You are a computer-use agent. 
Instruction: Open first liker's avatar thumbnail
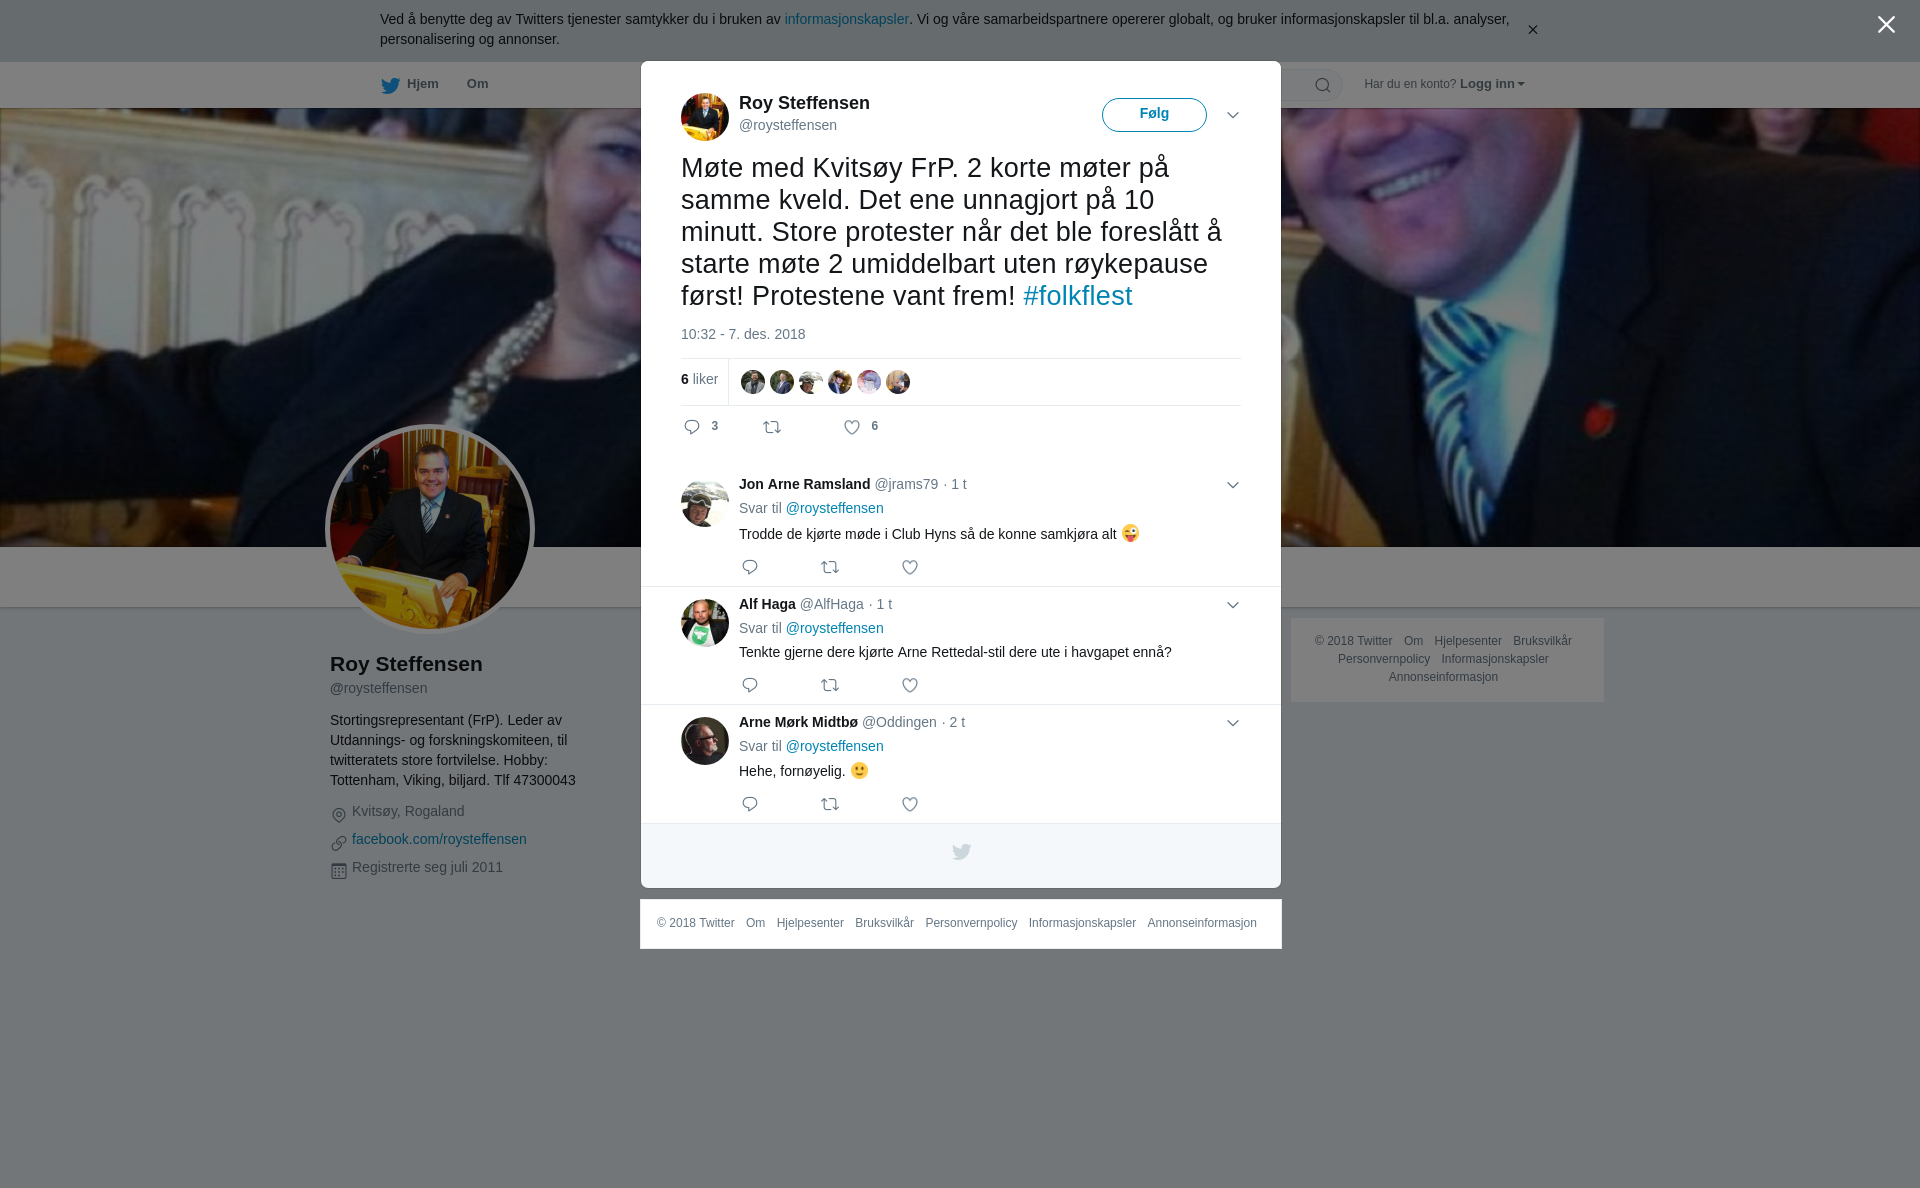point(753,382)
